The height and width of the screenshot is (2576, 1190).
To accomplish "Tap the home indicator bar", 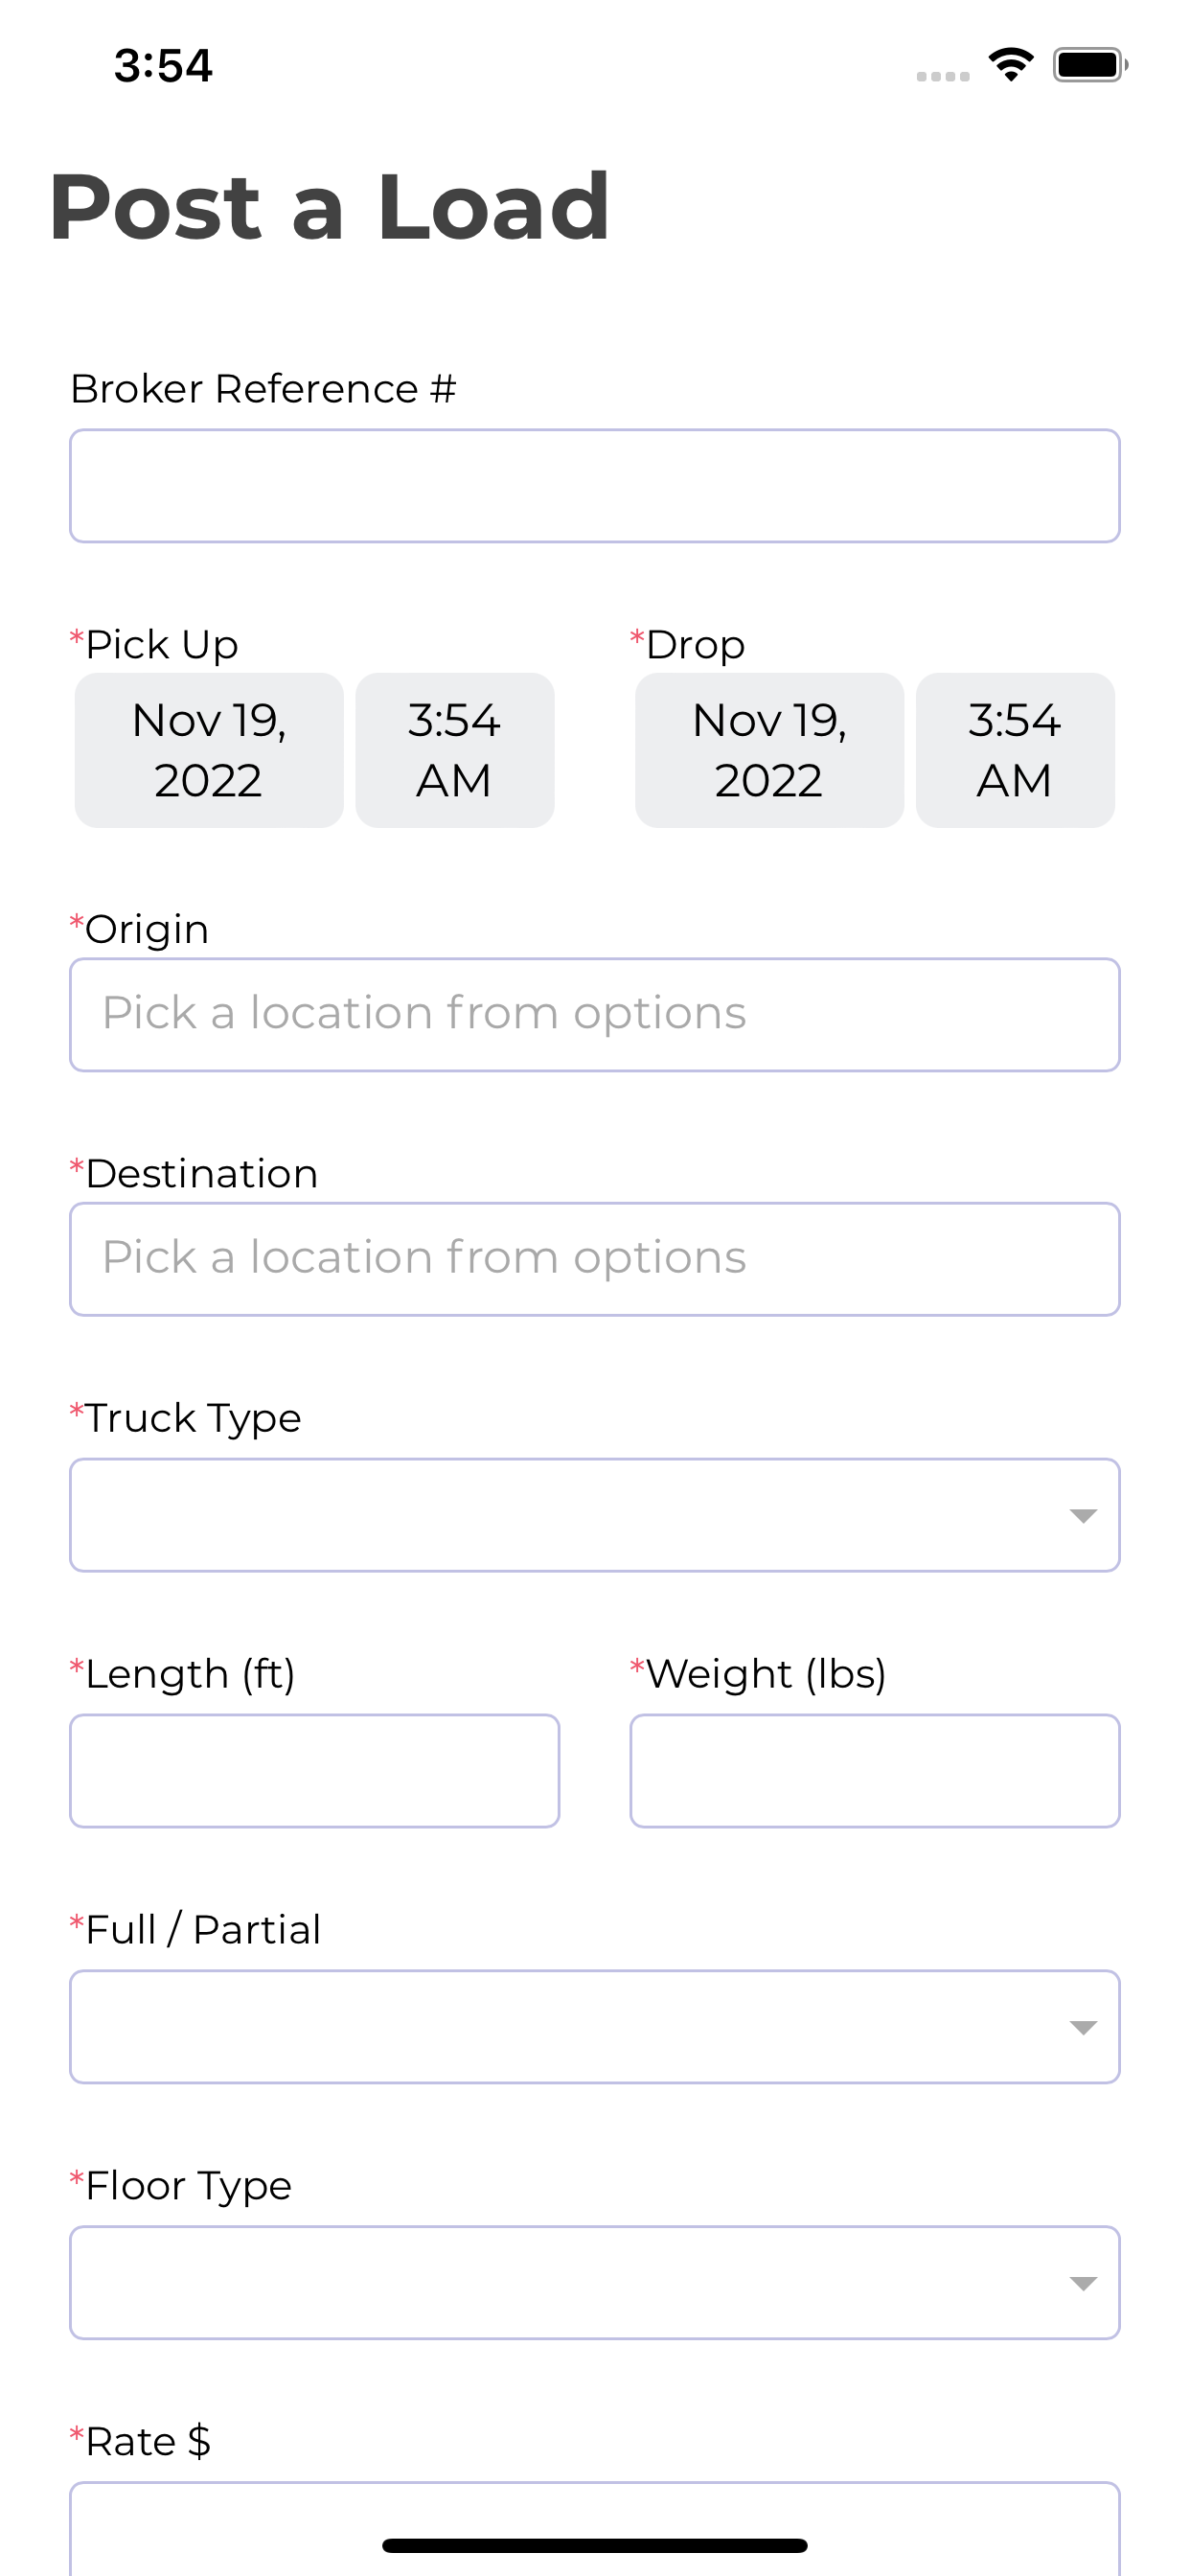I will pos(595,2545).
